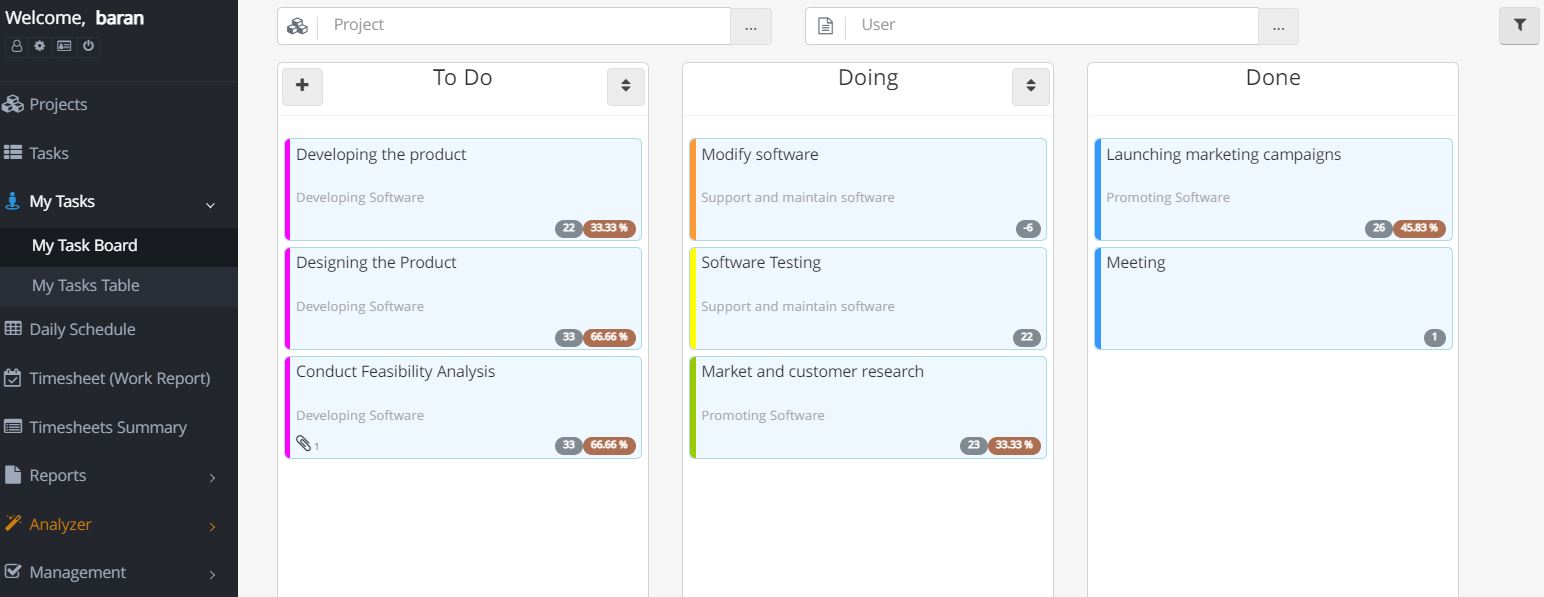Screen dimensions: 1544x597
Task: Open the Doing column sort control
Action: (x=1030, y=87)
